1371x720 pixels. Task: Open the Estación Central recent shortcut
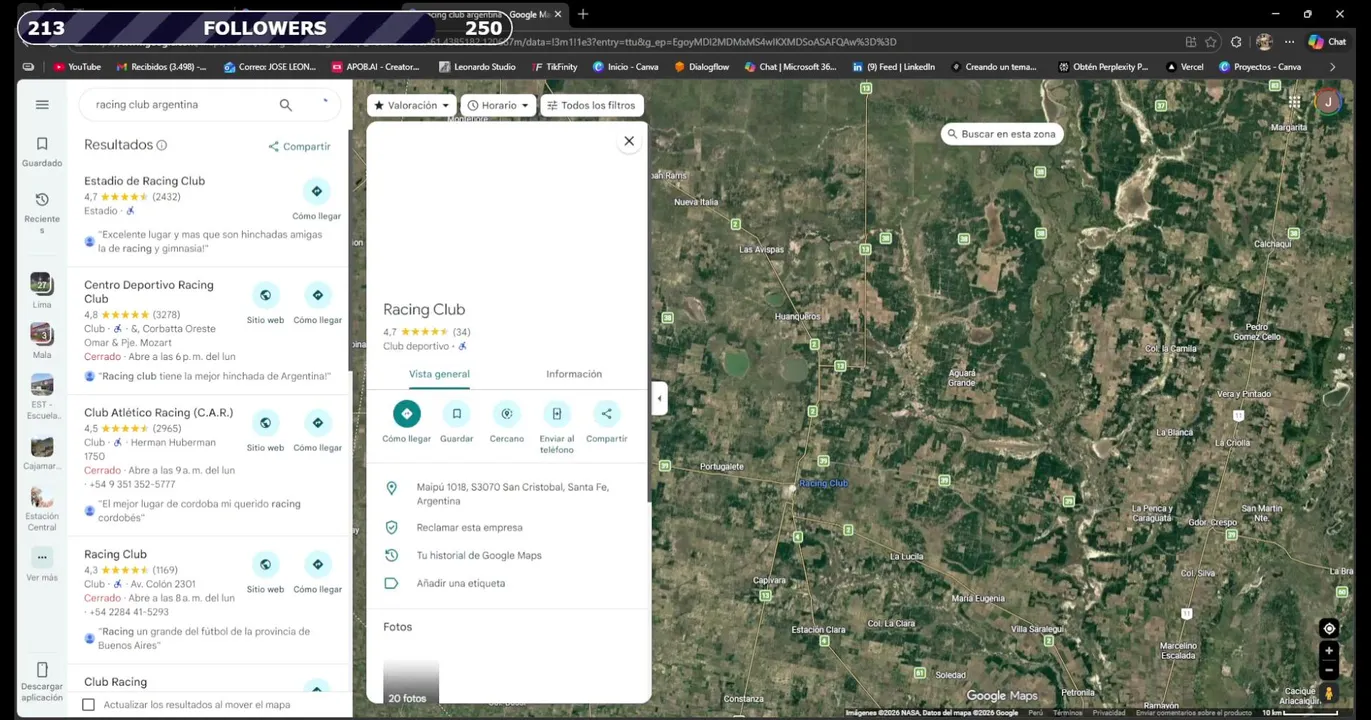click(42, 509)
